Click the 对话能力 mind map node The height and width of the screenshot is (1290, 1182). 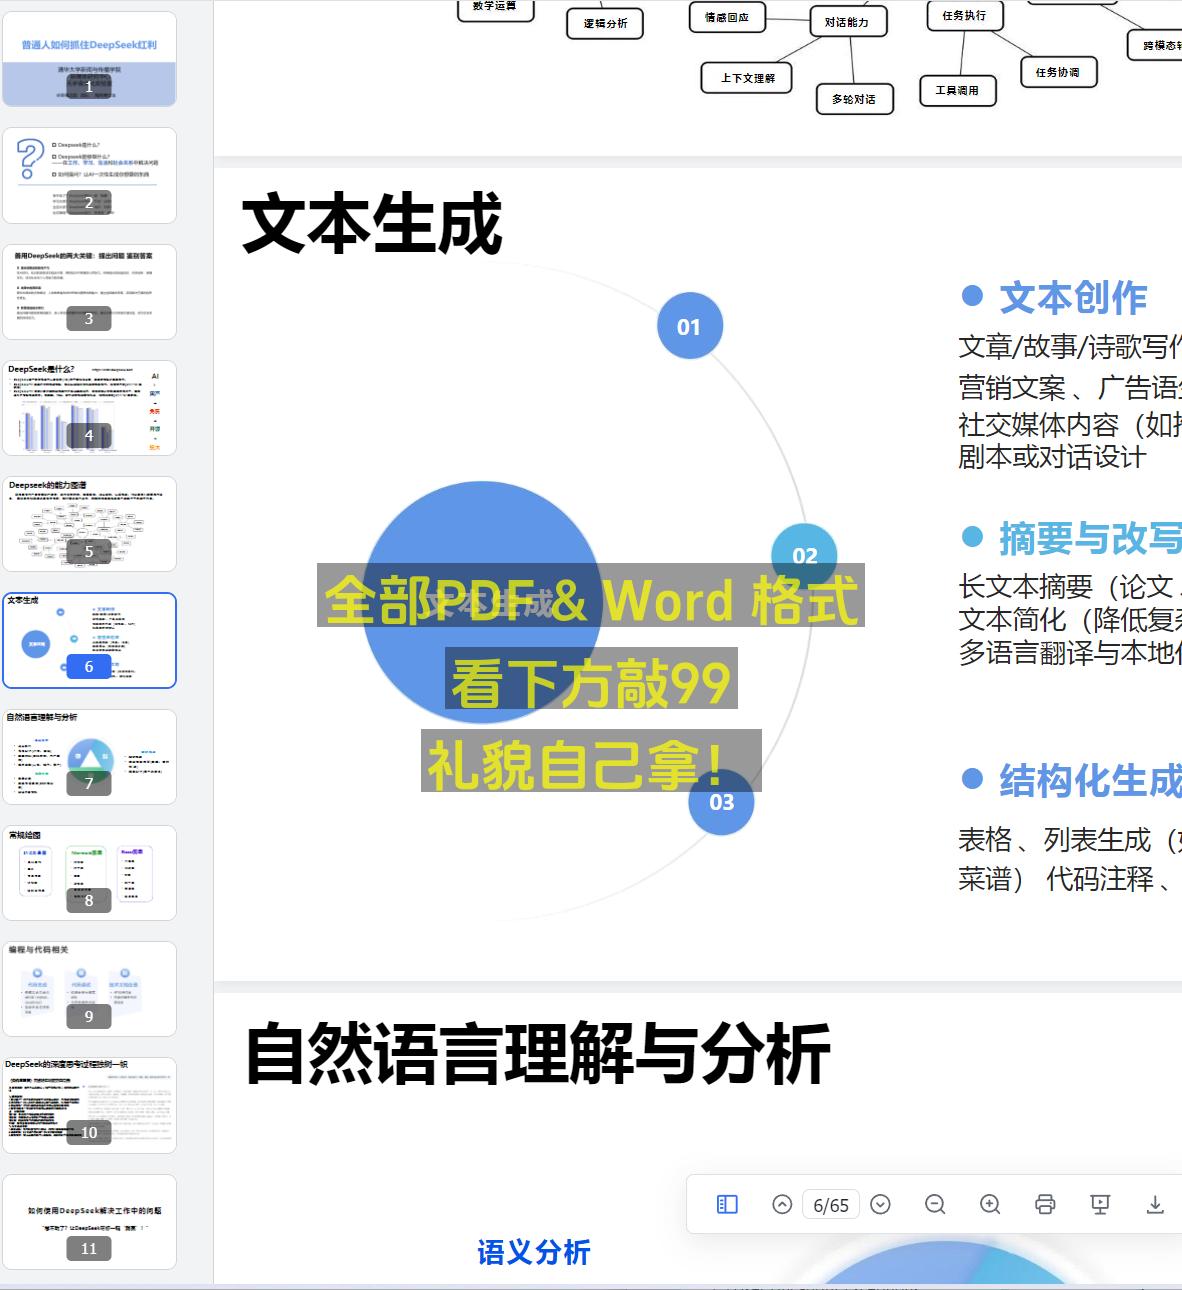pos(847,21)
